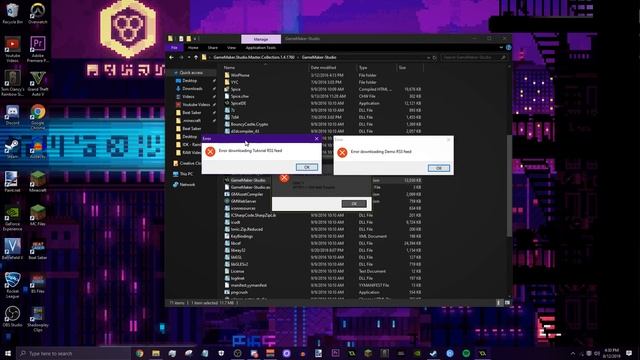This screenshot has width=640, height=360.
Task: Open Shadowplay Clips desktop folder
Action: click(38, 319)
